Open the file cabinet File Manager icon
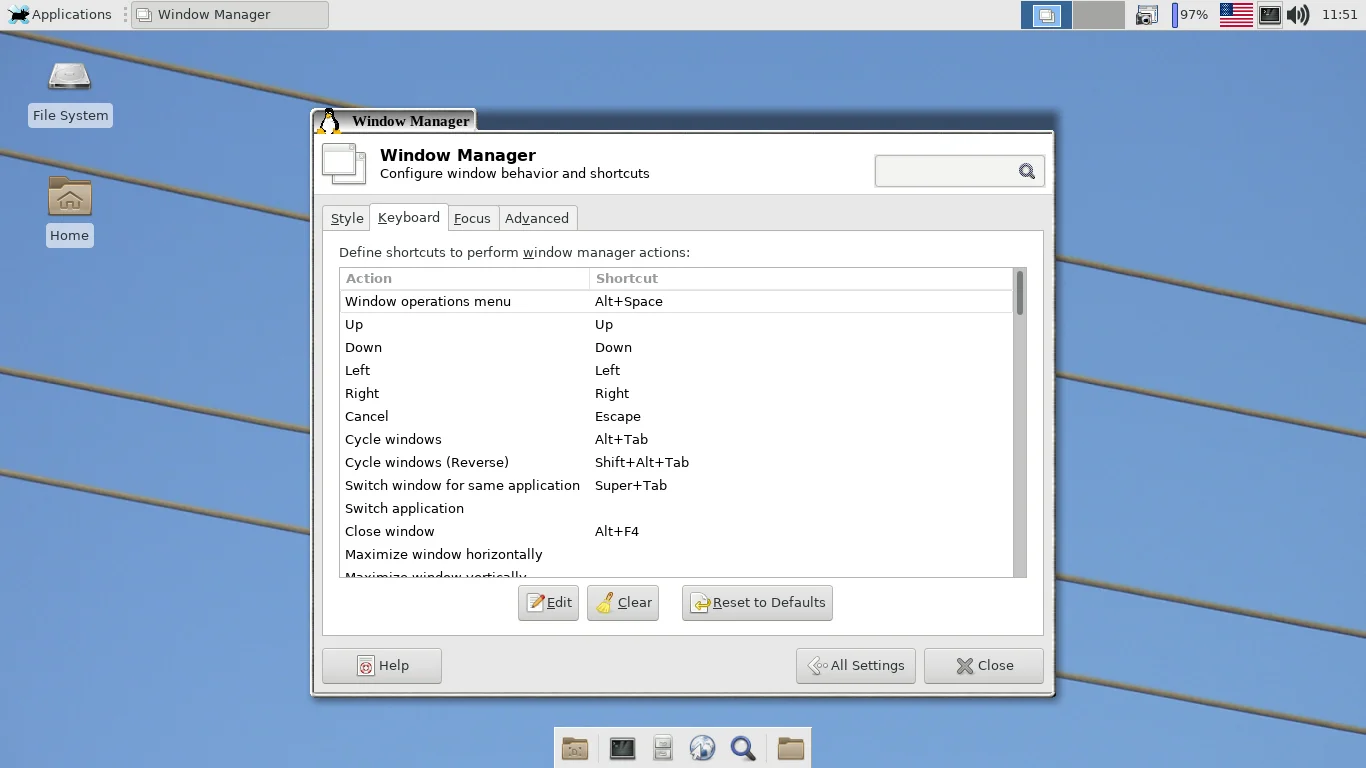Screen dimensions: 1366x768 pos(663,748)
